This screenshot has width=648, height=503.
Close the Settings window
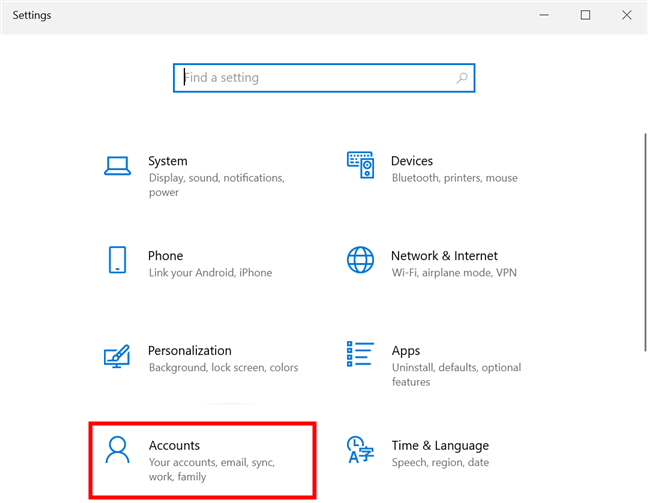627,15
